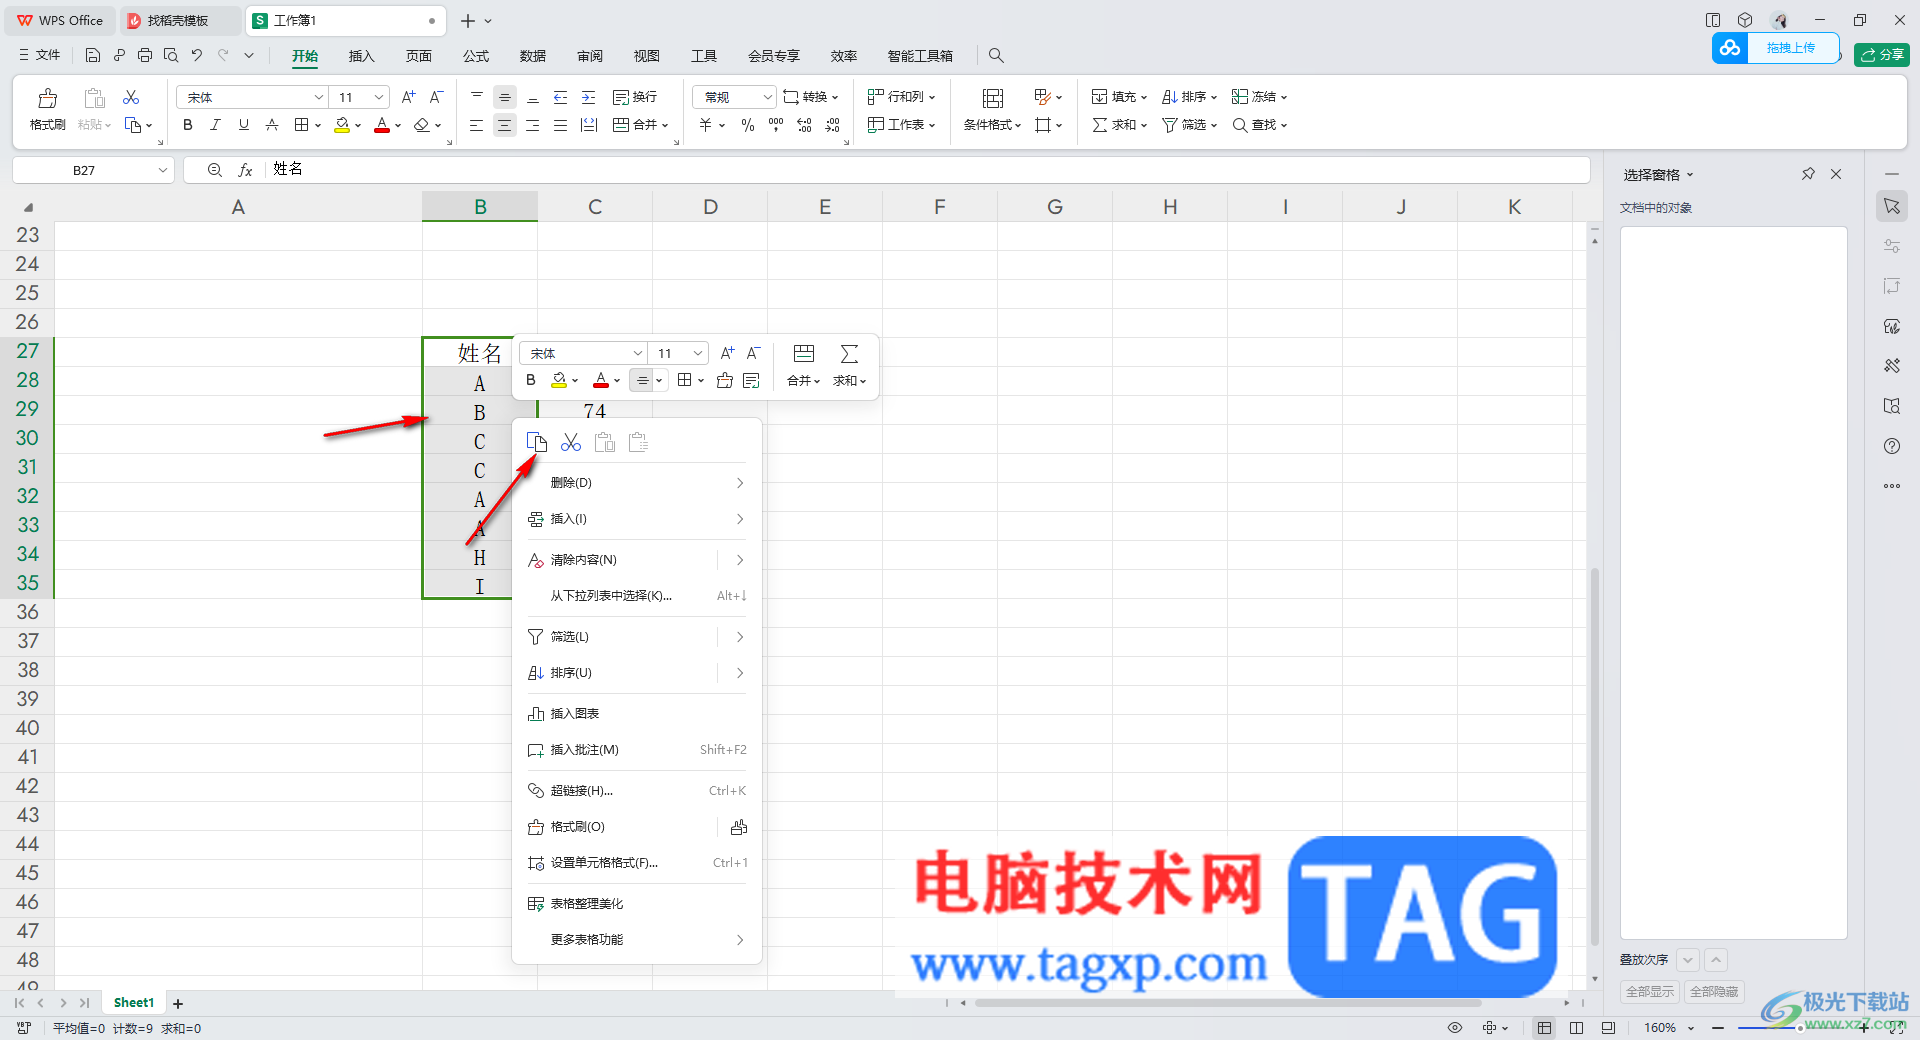1920x1040 pixels.
Task: Click the font color red A in ribbon
Action: 382,125
